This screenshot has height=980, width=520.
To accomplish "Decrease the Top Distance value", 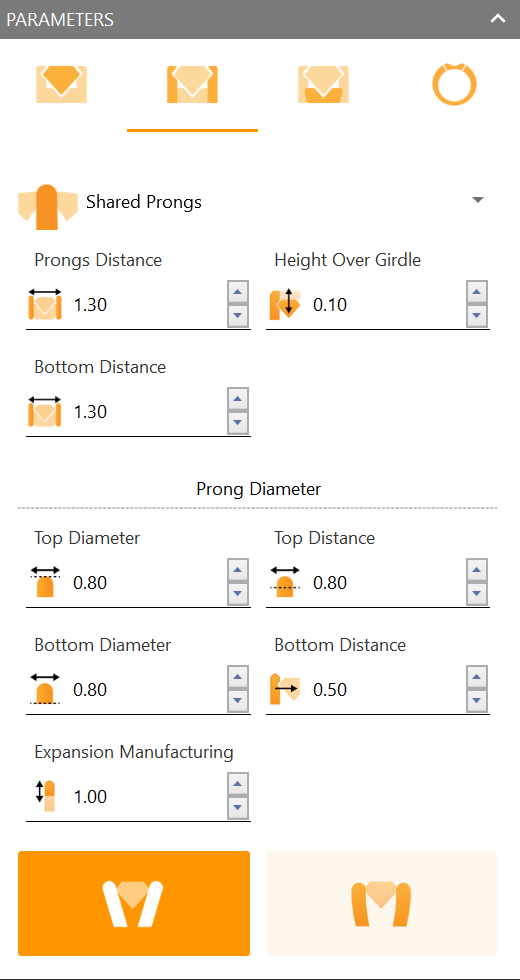I will click(x=477, y=594).
